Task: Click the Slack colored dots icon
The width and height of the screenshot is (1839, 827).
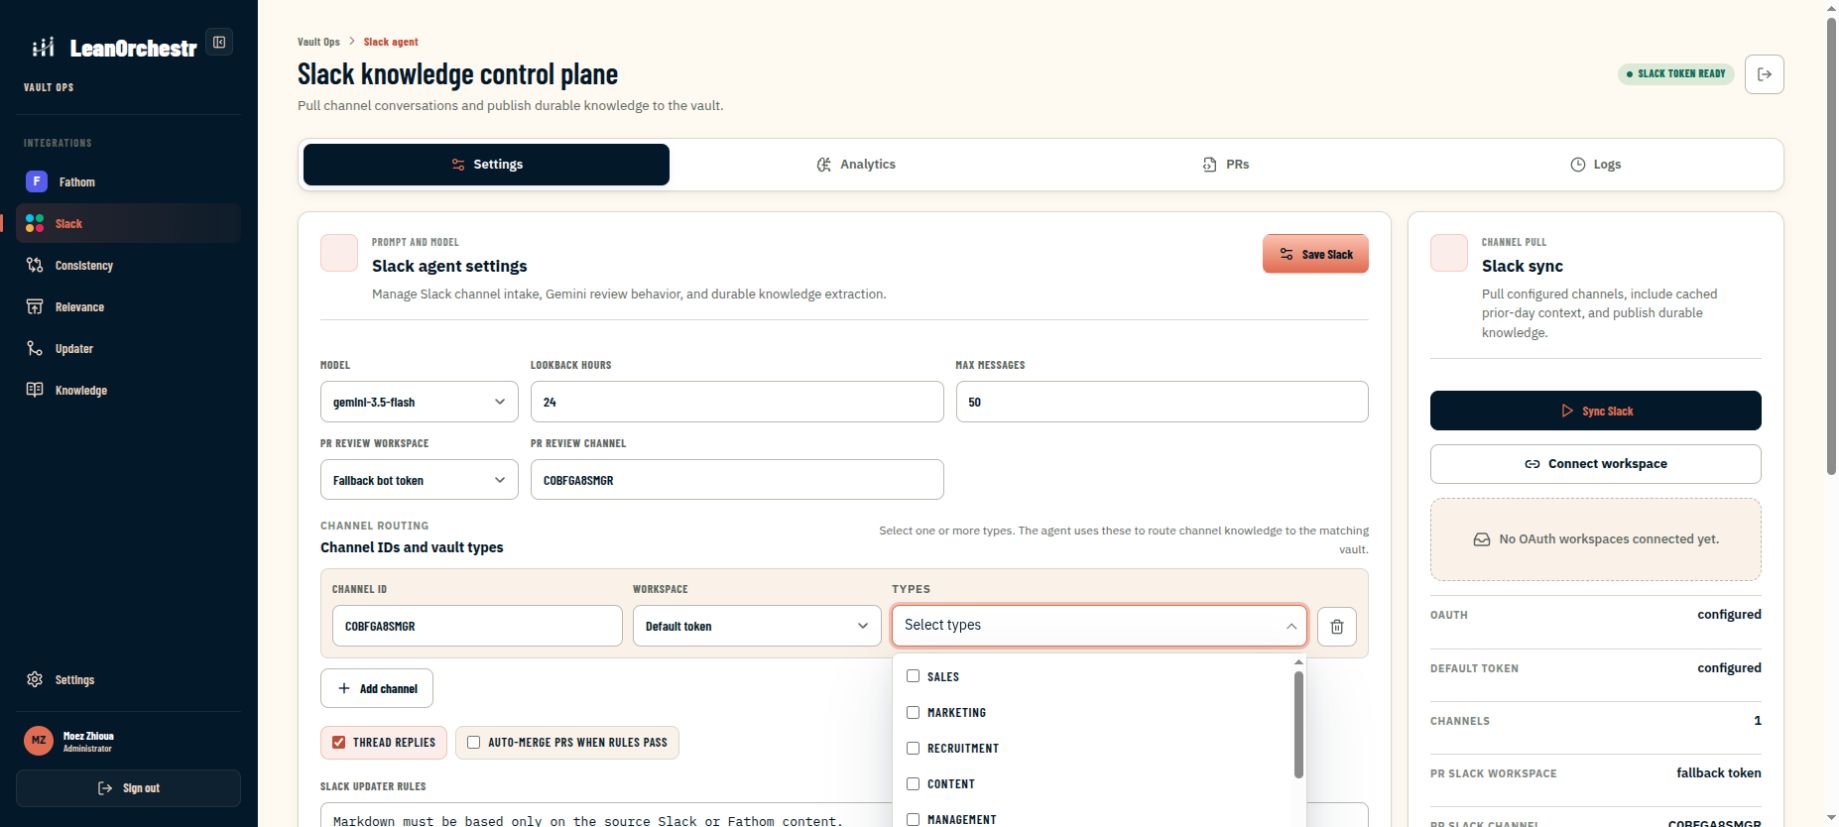Action: (35, 223)
